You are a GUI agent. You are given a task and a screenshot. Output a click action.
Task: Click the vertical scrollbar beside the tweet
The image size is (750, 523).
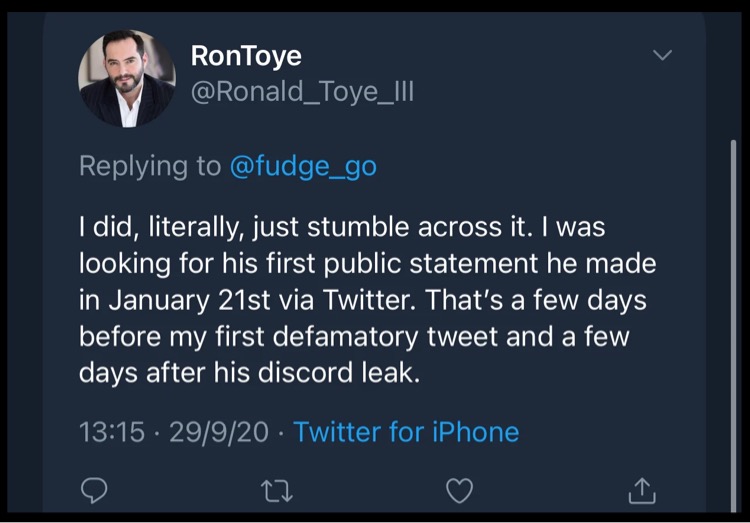(733, 325)
